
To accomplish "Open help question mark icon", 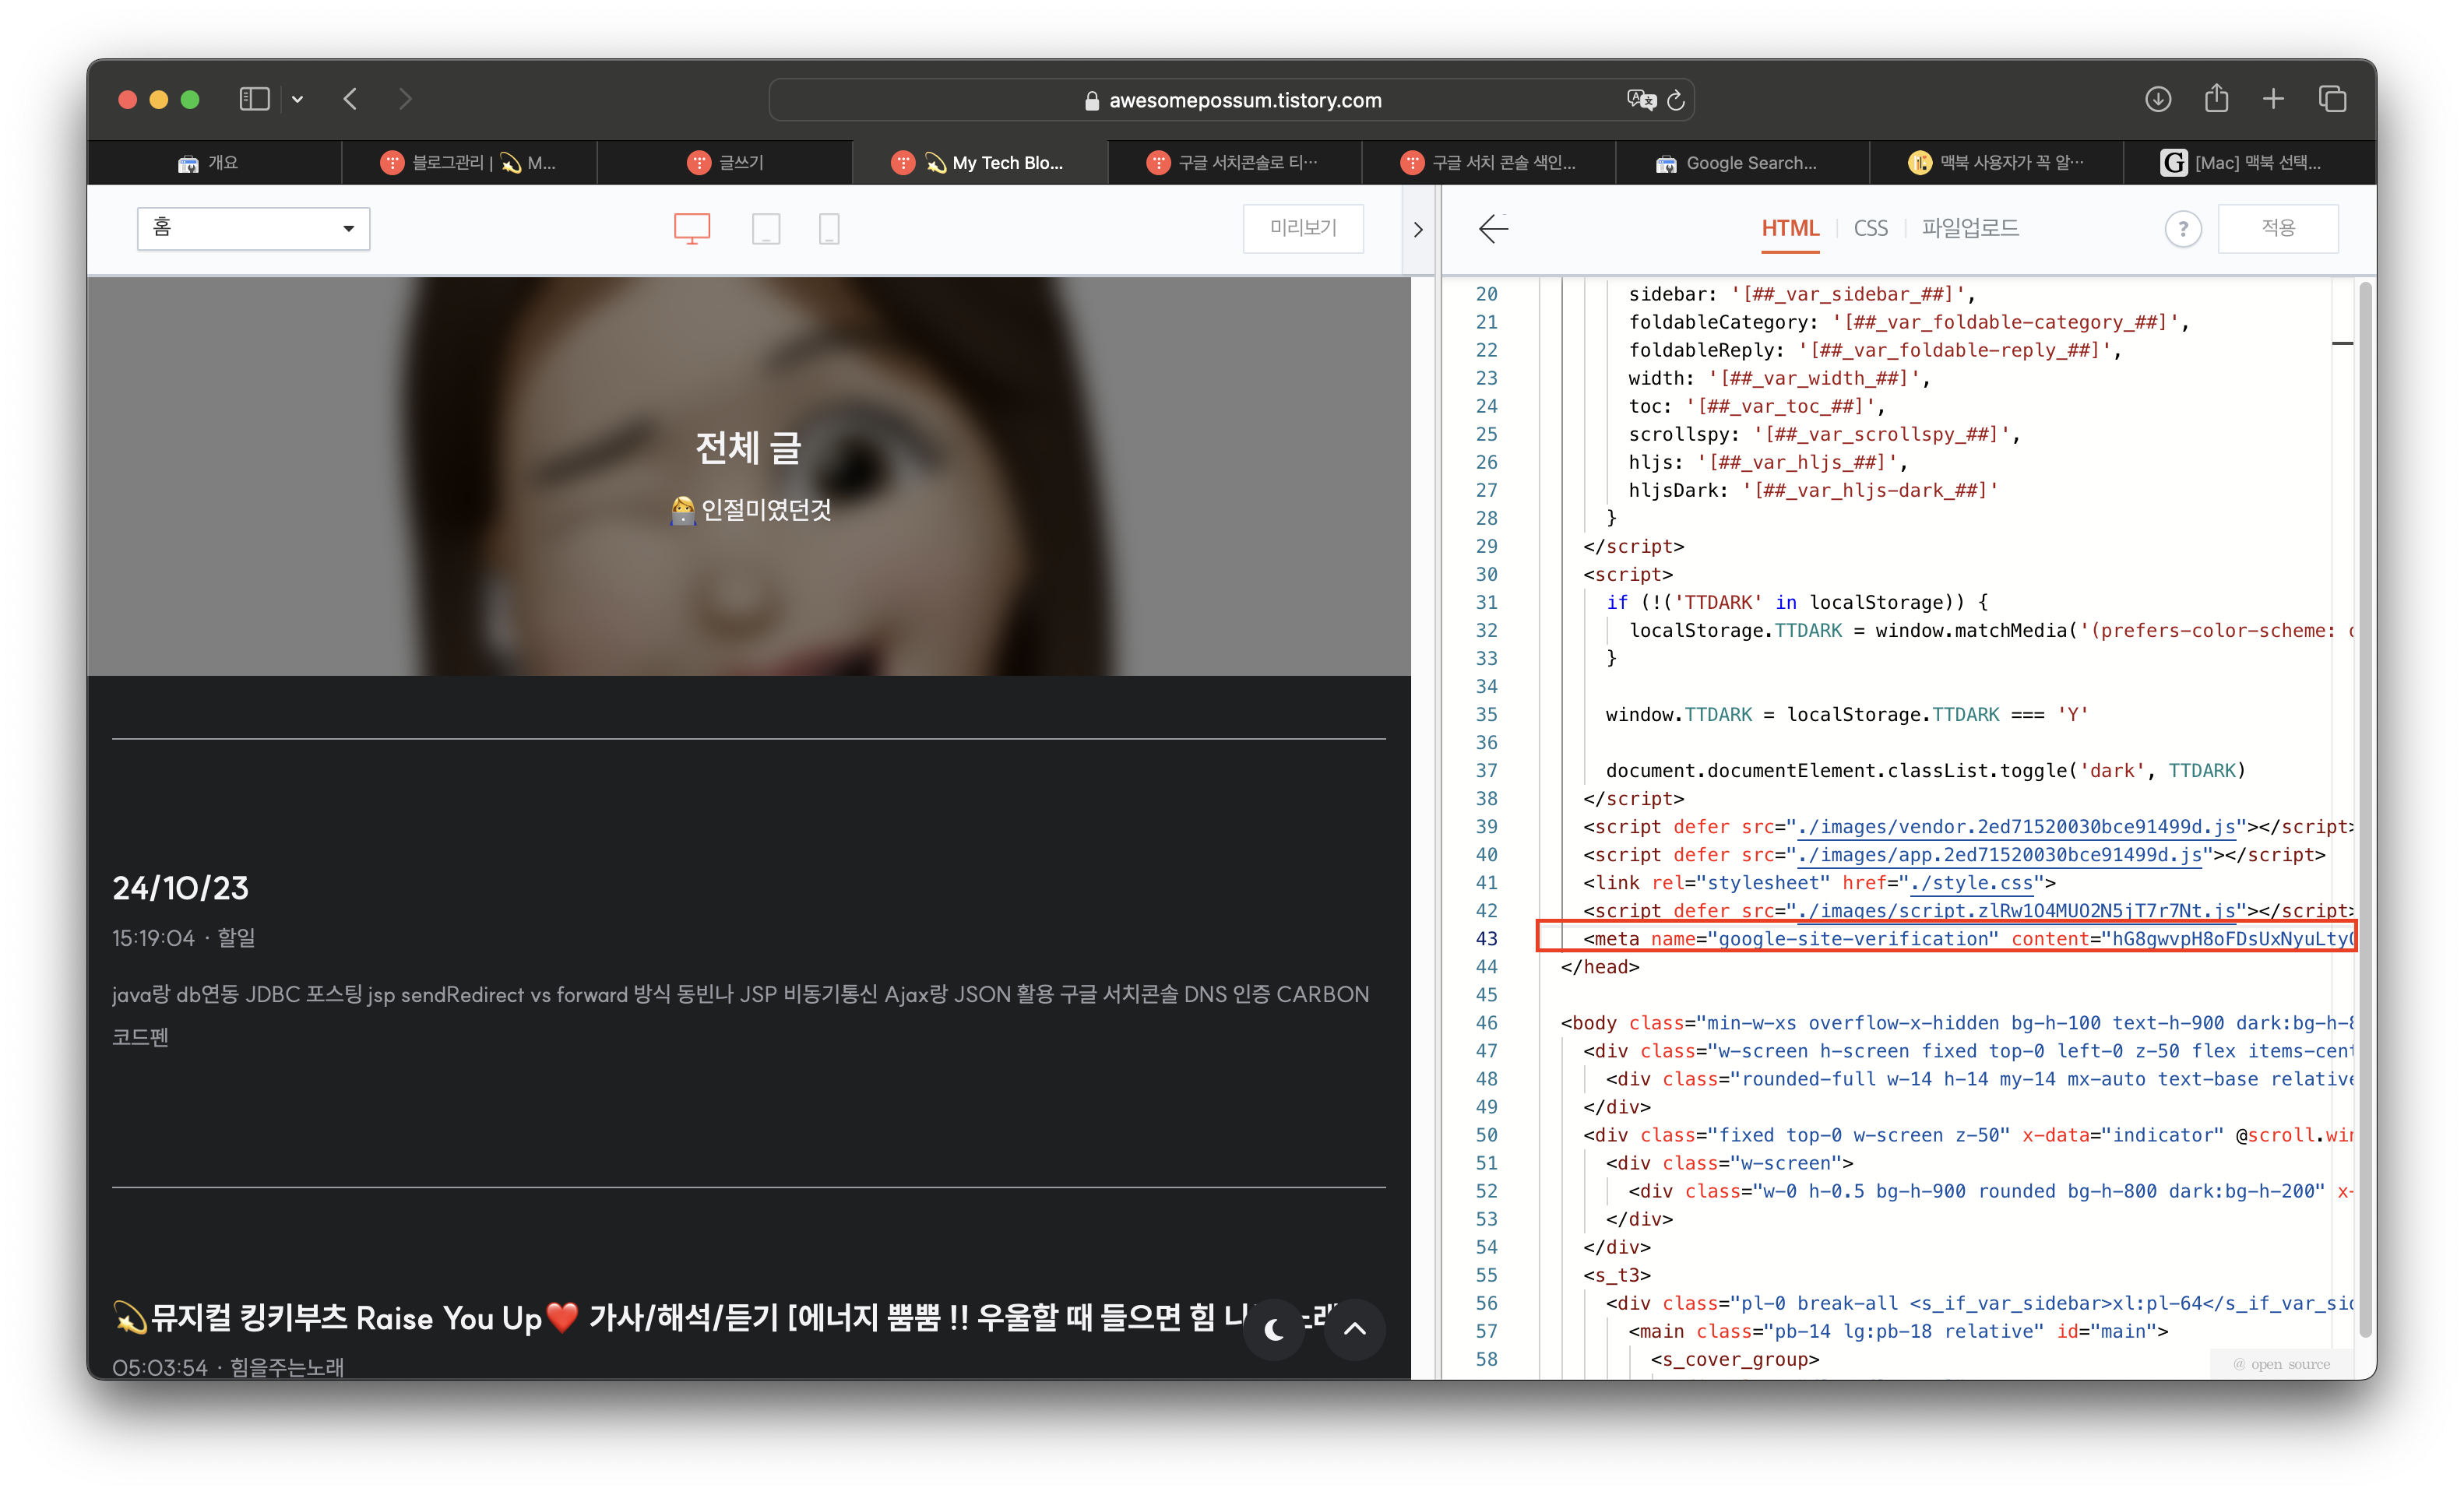I will tap(2183, 229).
